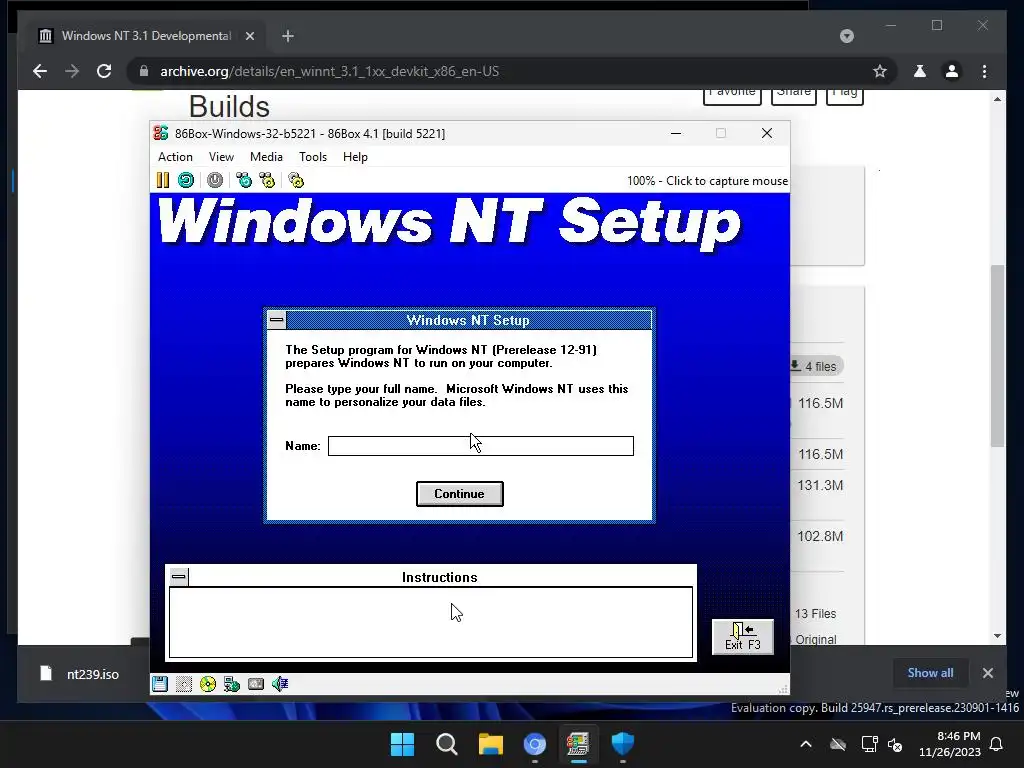Click the network computer icon in status bar
Image resolution: width=1024 pixels, height=768 pixels.
232,684
